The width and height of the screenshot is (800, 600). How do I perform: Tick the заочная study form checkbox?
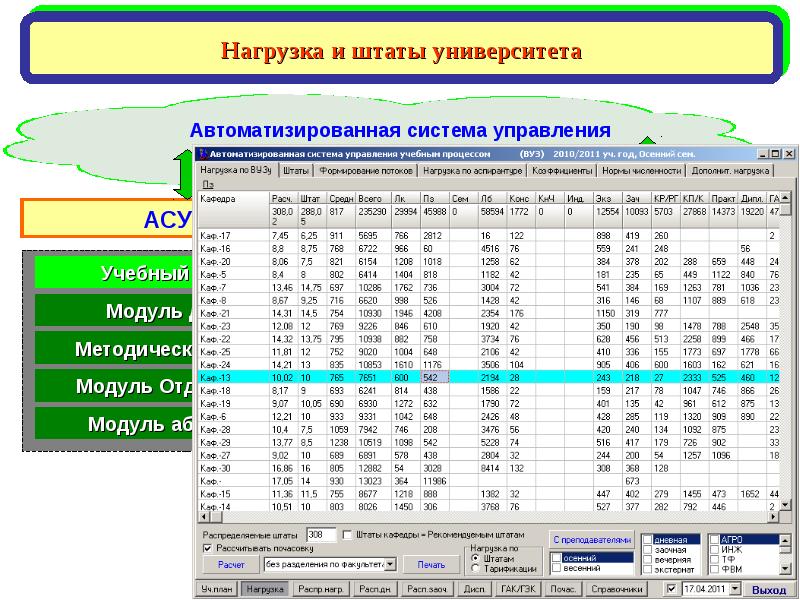click(x=647, y=549)
